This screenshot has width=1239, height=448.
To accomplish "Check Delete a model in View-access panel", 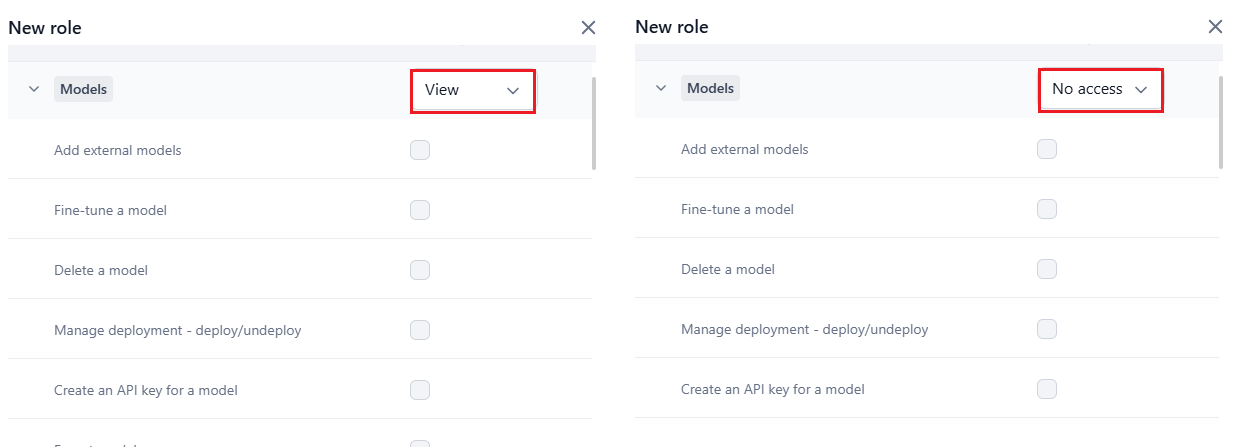I will click(420, 270).
